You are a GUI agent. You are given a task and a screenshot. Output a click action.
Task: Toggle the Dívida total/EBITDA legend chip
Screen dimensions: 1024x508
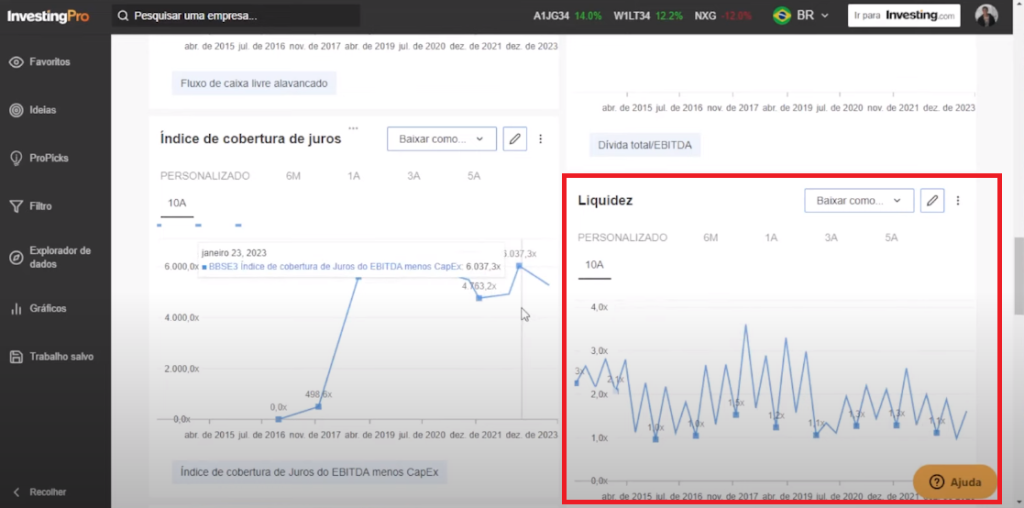643,145
